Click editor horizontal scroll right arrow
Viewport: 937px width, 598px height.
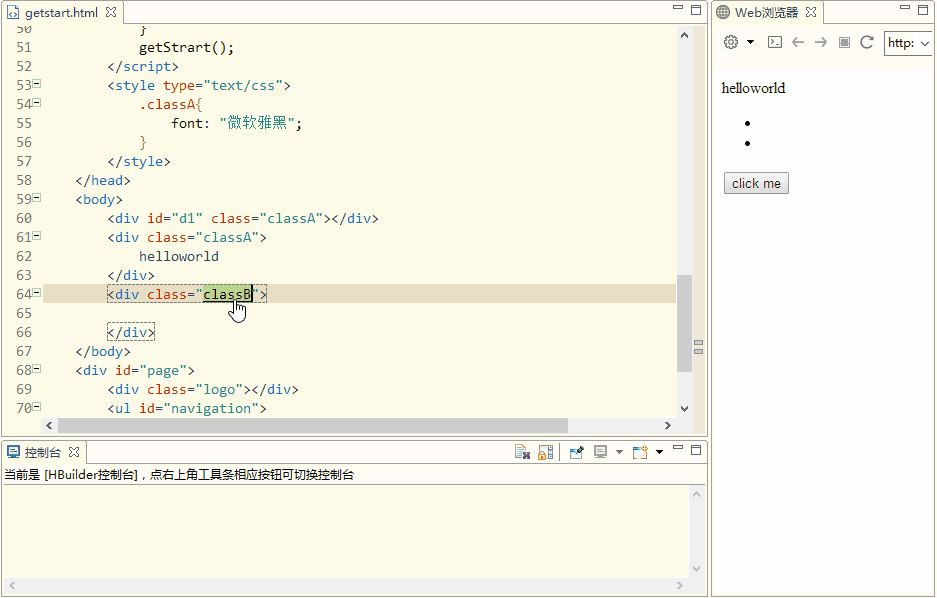click(668, 425)
